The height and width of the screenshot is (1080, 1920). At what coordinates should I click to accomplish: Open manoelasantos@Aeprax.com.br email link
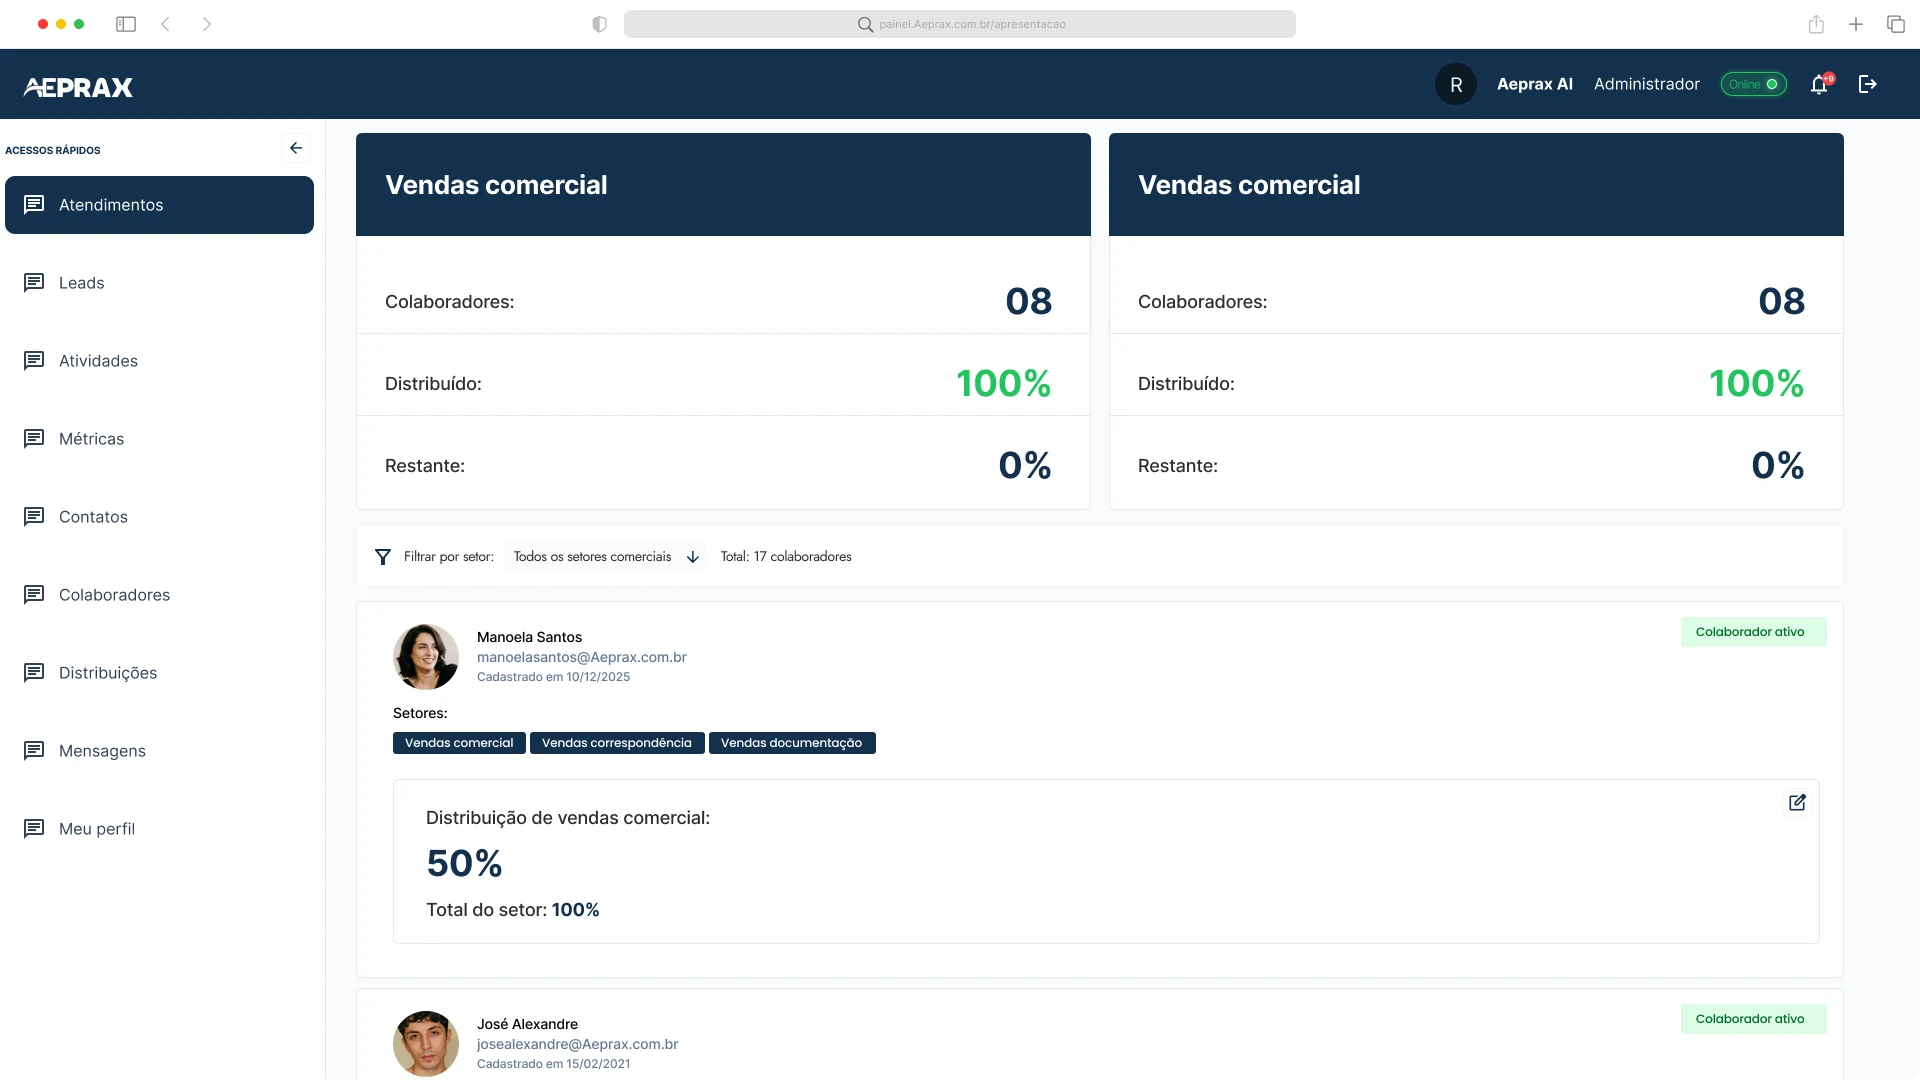point(581,657)
